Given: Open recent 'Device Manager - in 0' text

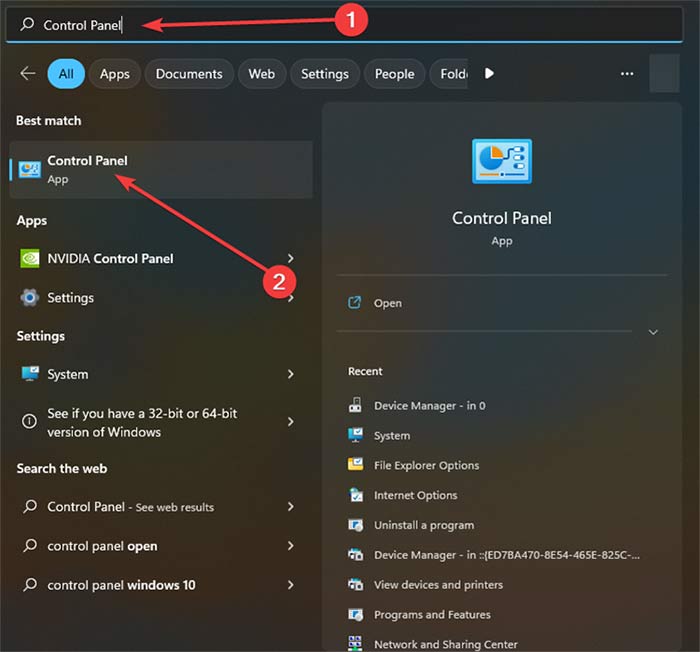Looking at the screenshot, I should tap(429, 406).
